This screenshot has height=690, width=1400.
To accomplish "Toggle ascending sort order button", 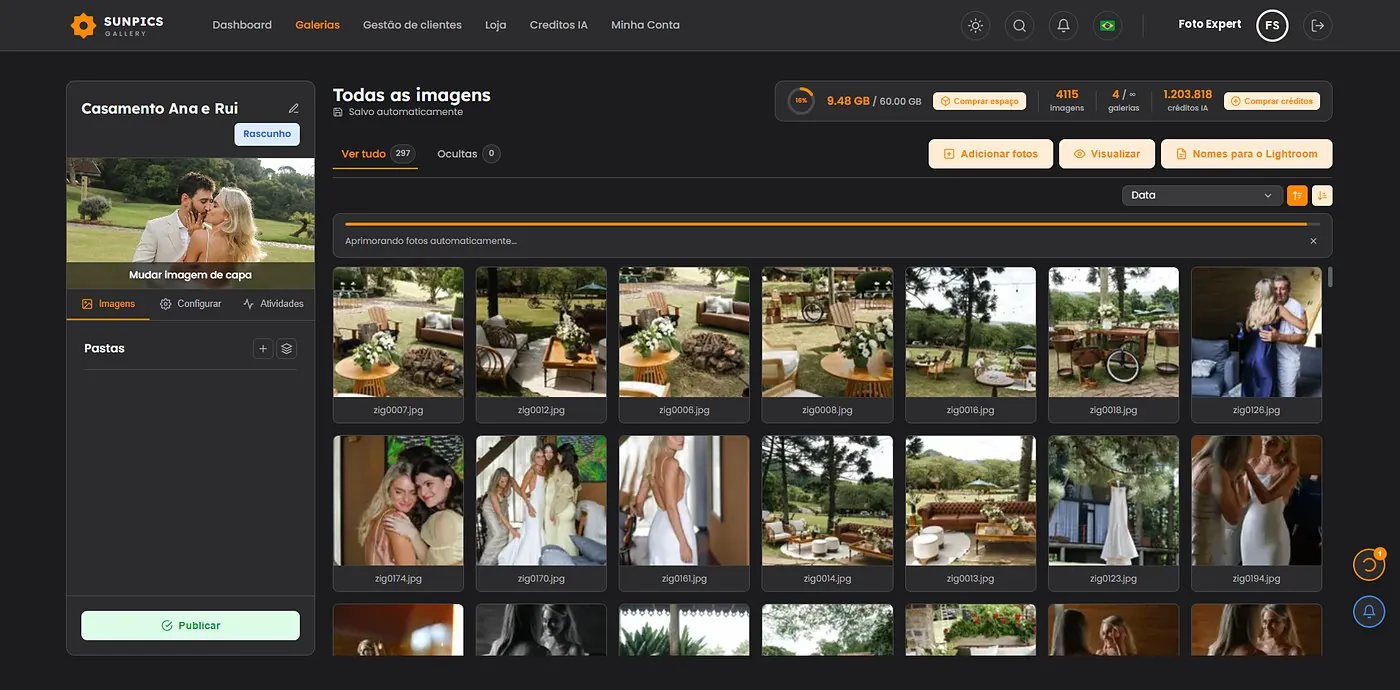I will pyautogui.click(x=1297, y=196).
